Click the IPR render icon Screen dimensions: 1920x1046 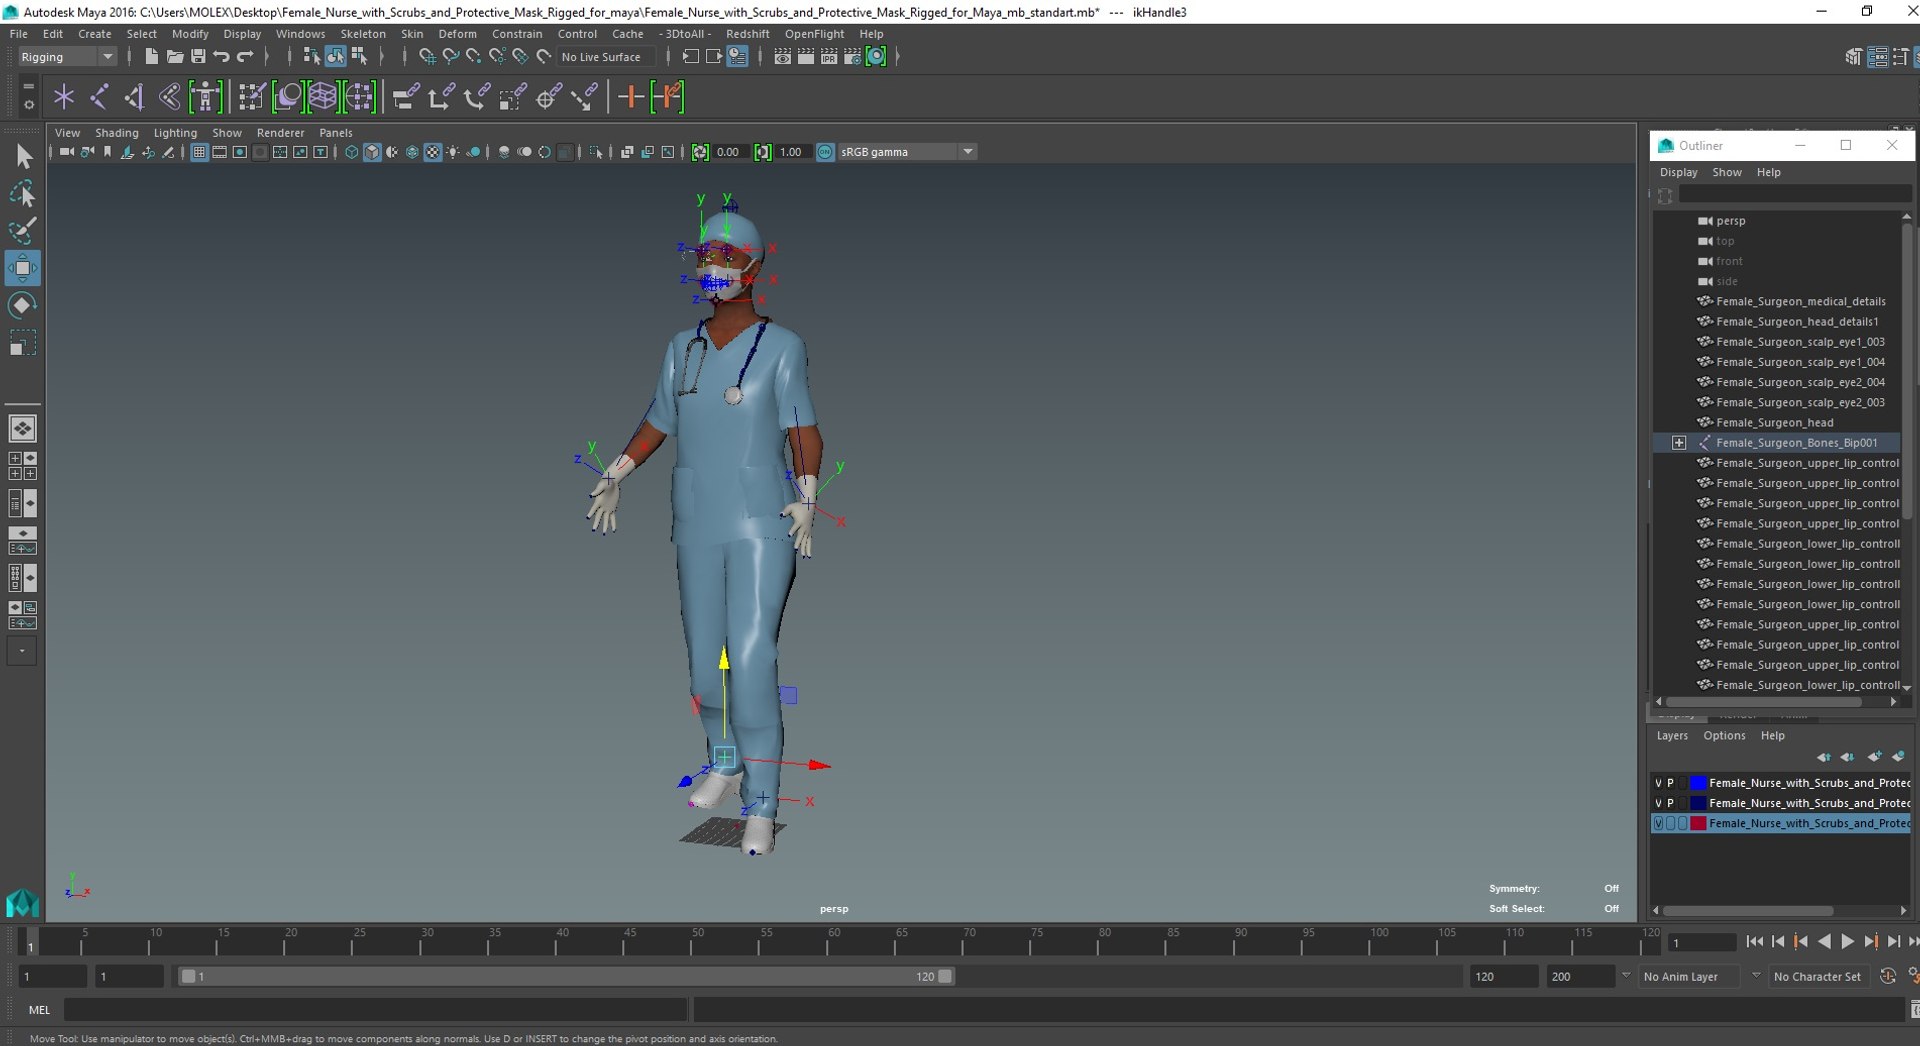click(829, 57)
